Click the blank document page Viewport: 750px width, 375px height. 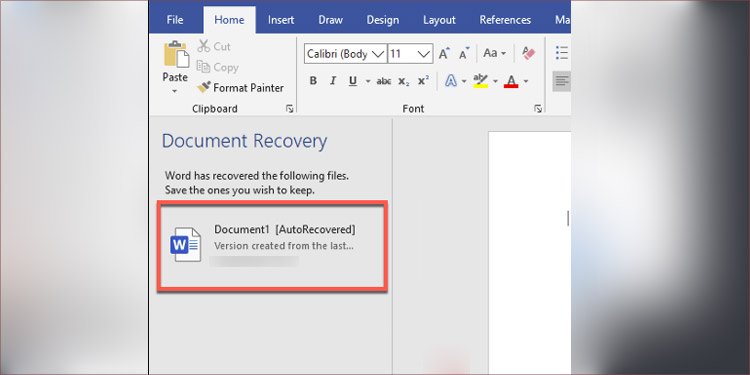click(x=529, y=253)
